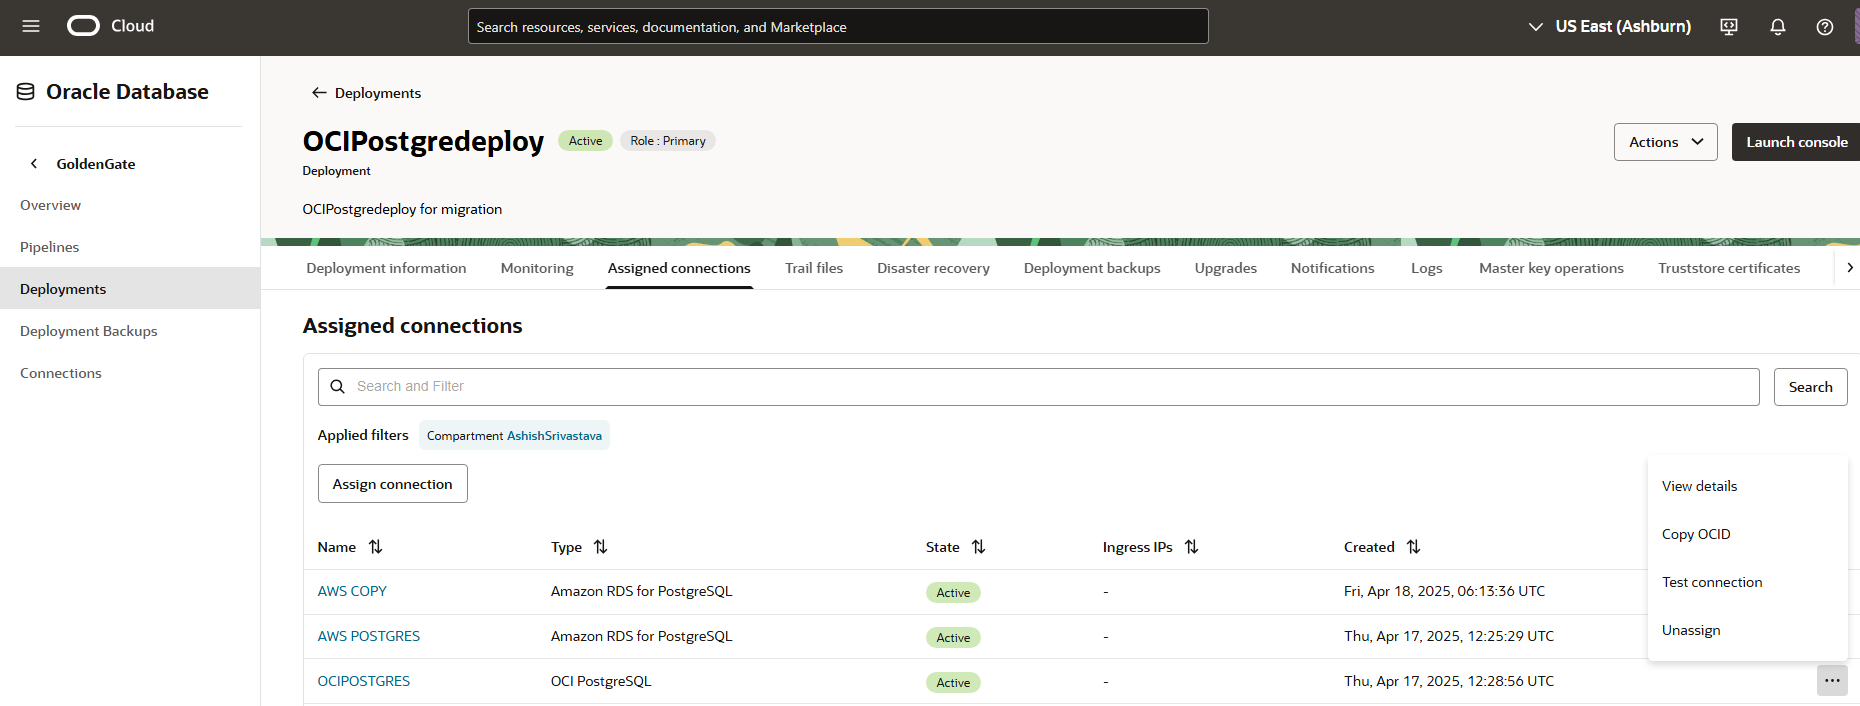This screenshot has width=1860, height=706.
Task: Click the Active state badge for AWS COPY
Action: click(x=953, y=593)
